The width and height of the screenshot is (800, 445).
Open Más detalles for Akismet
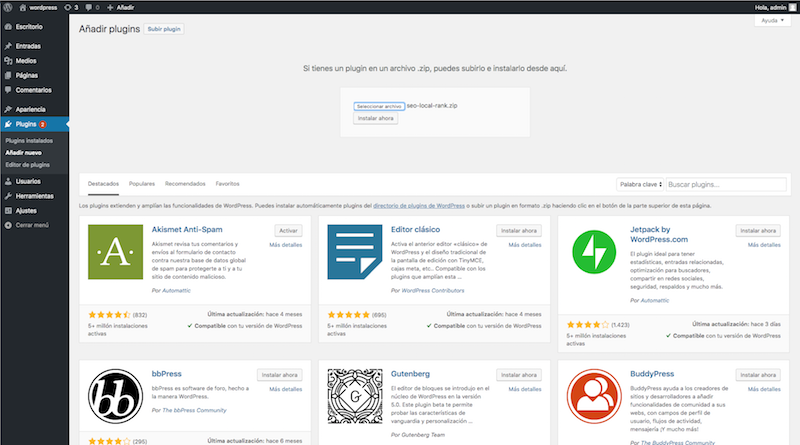[286, 245]
